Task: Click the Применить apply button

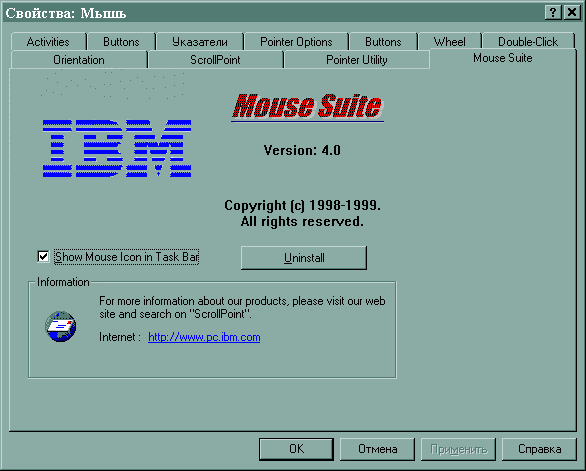Action: pyautogui.click(x=459, y=449)
